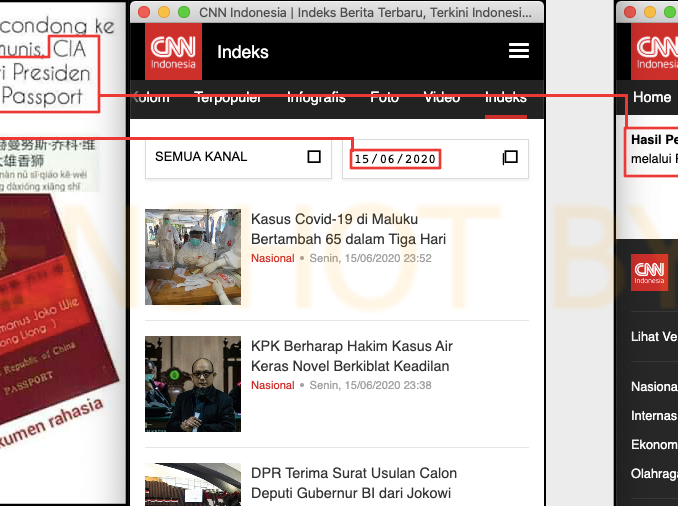Click Nasional link in right window footer
The width and height of the screenshot is (678, 506).
point(654,386)
